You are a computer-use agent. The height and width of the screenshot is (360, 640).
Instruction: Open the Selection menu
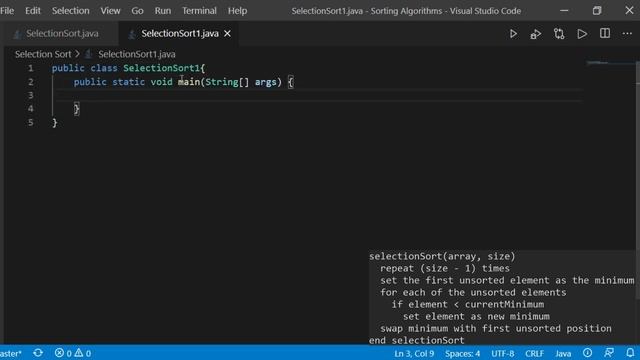pos(71,11)
